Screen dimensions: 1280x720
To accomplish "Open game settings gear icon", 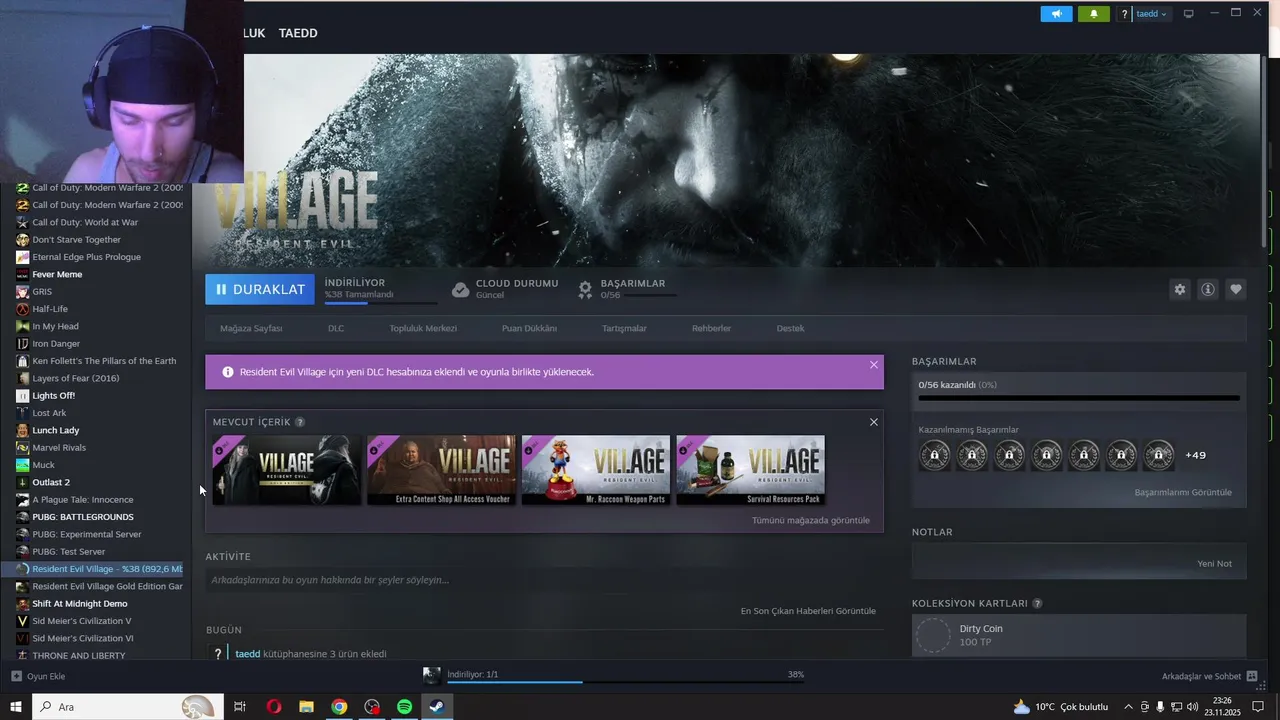I will click(1180, 289).
